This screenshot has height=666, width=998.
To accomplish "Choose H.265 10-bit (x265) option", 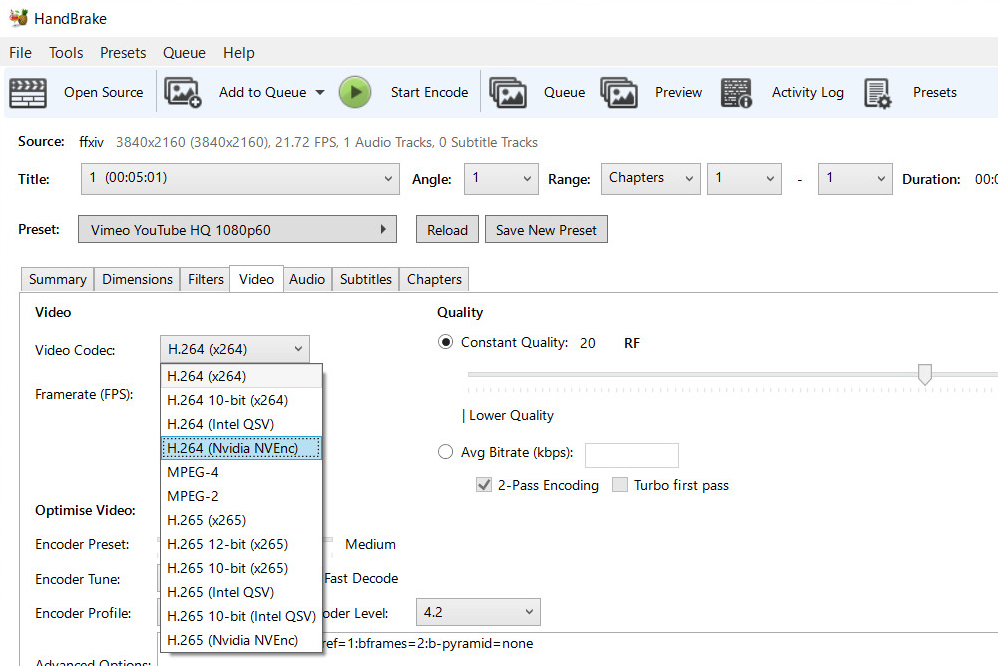I will click(x=241, y=568).
